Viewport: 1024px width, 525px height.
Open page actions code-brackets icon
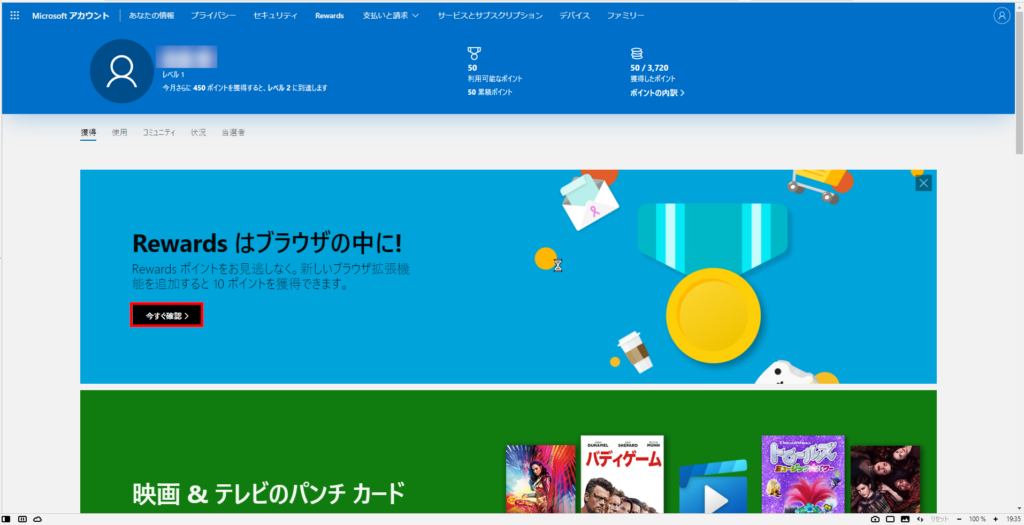920,519
